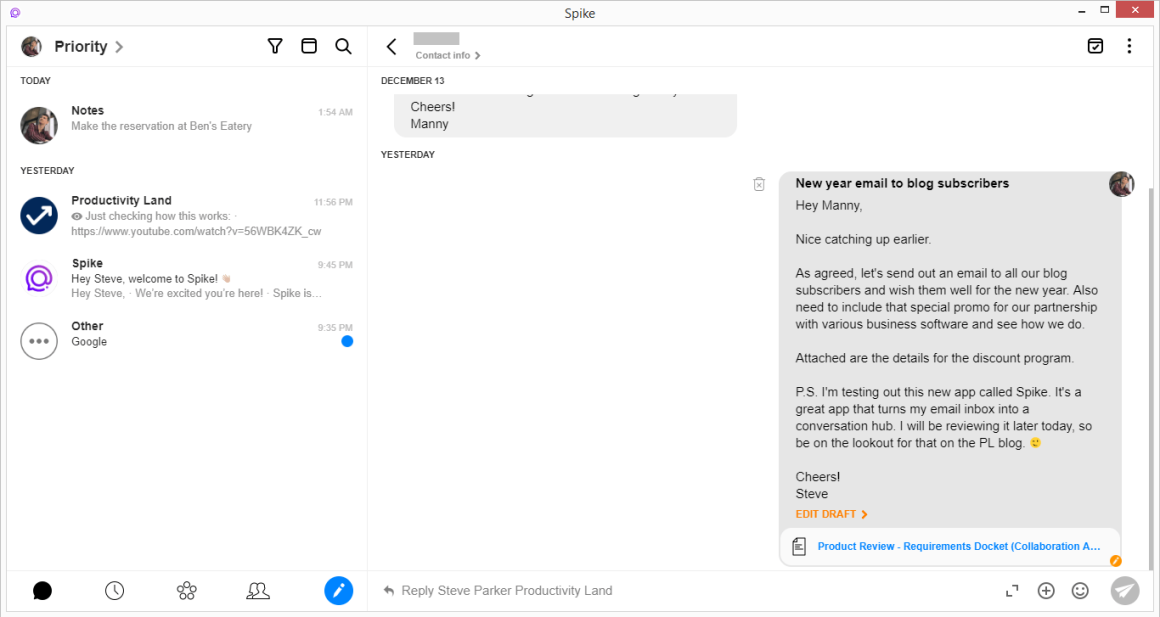
Task: Open the Compose button with the pencil icon
Action: pos(339,590)
